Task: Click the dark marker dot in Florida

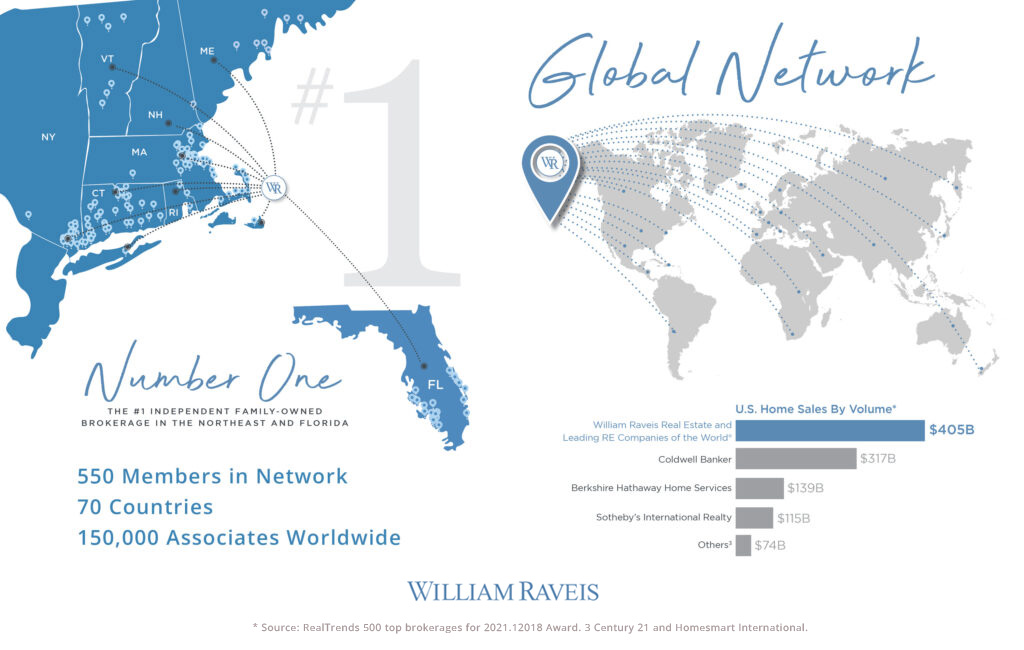Action: (423, 366)
